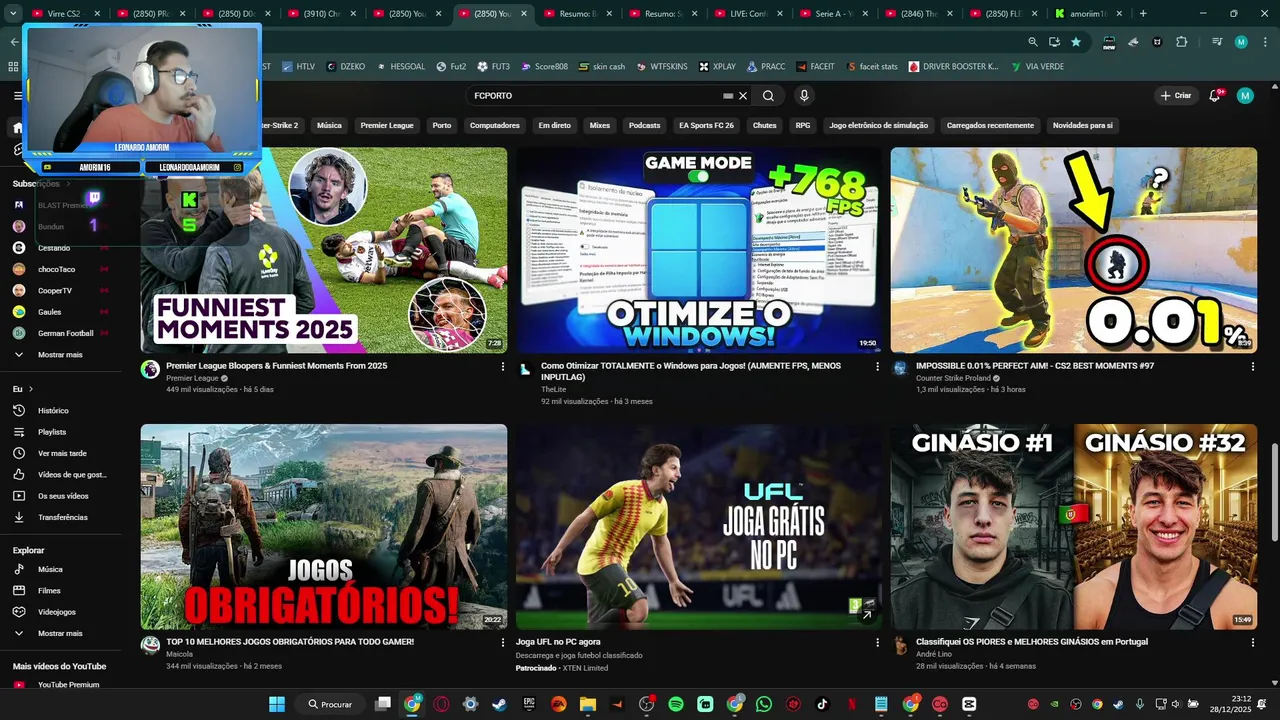Open YouTube account avatar menu
The height and width of the screenshot is (720, 1280).
click(1245, 96)
